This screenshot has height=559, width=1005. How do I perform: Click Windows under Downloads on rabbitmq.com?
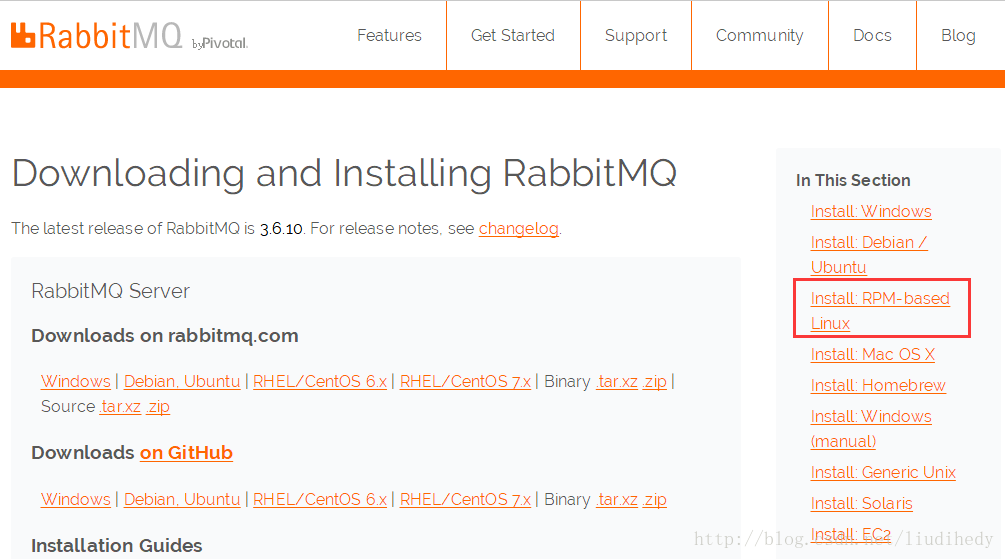tap(76, 381)
